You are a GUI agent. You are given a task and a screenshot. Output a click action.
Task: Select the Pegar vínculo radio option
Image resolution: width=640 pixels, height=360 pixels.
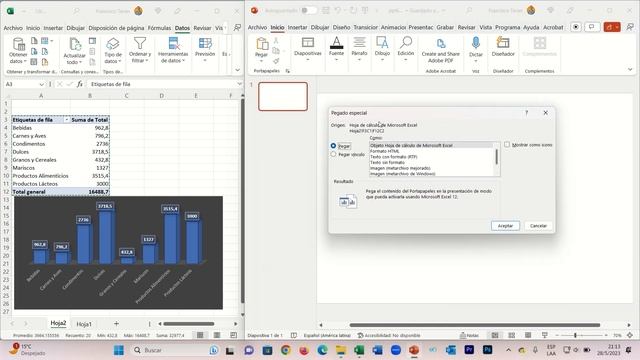pyautogui.click(x=333, y=154)
